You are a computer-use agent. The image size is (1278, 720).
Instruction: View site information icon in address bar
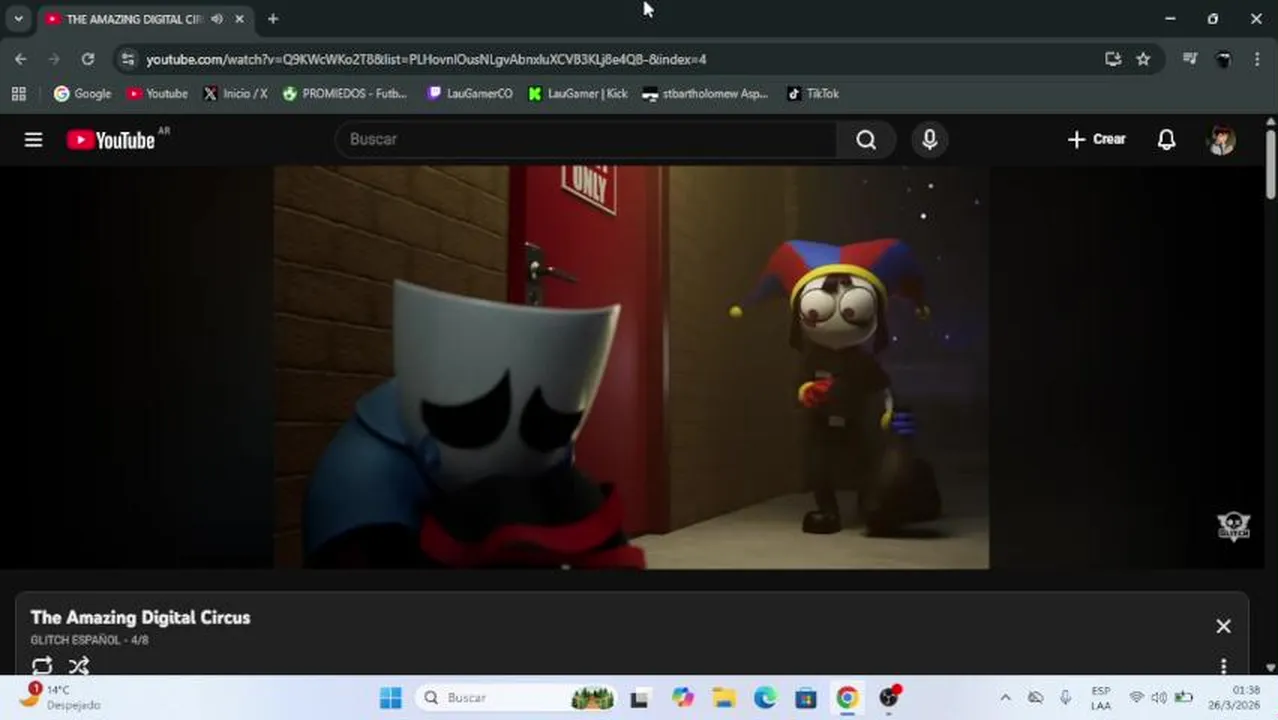[127, 59]
